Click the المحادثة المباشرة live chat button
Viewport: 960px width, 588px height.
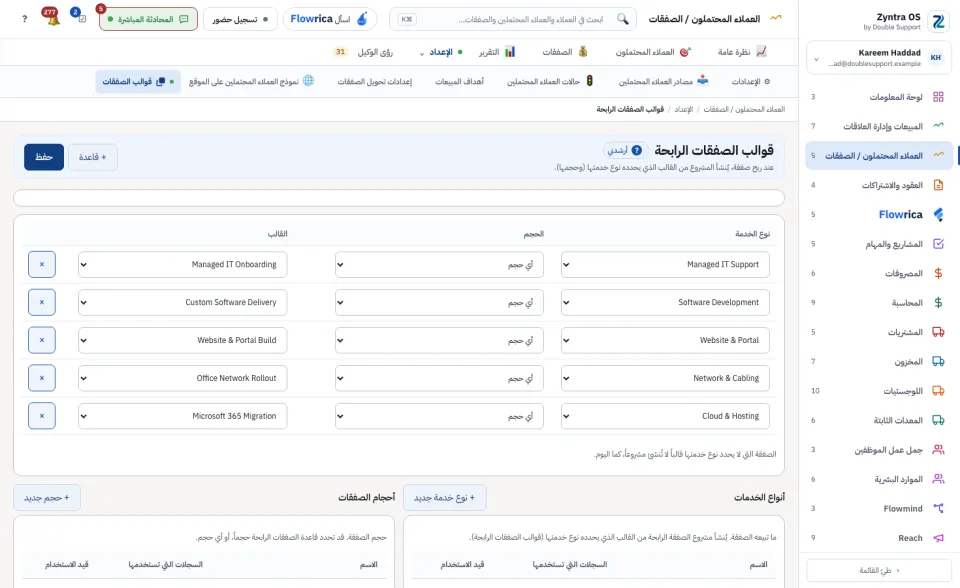(x=148, y=19)
